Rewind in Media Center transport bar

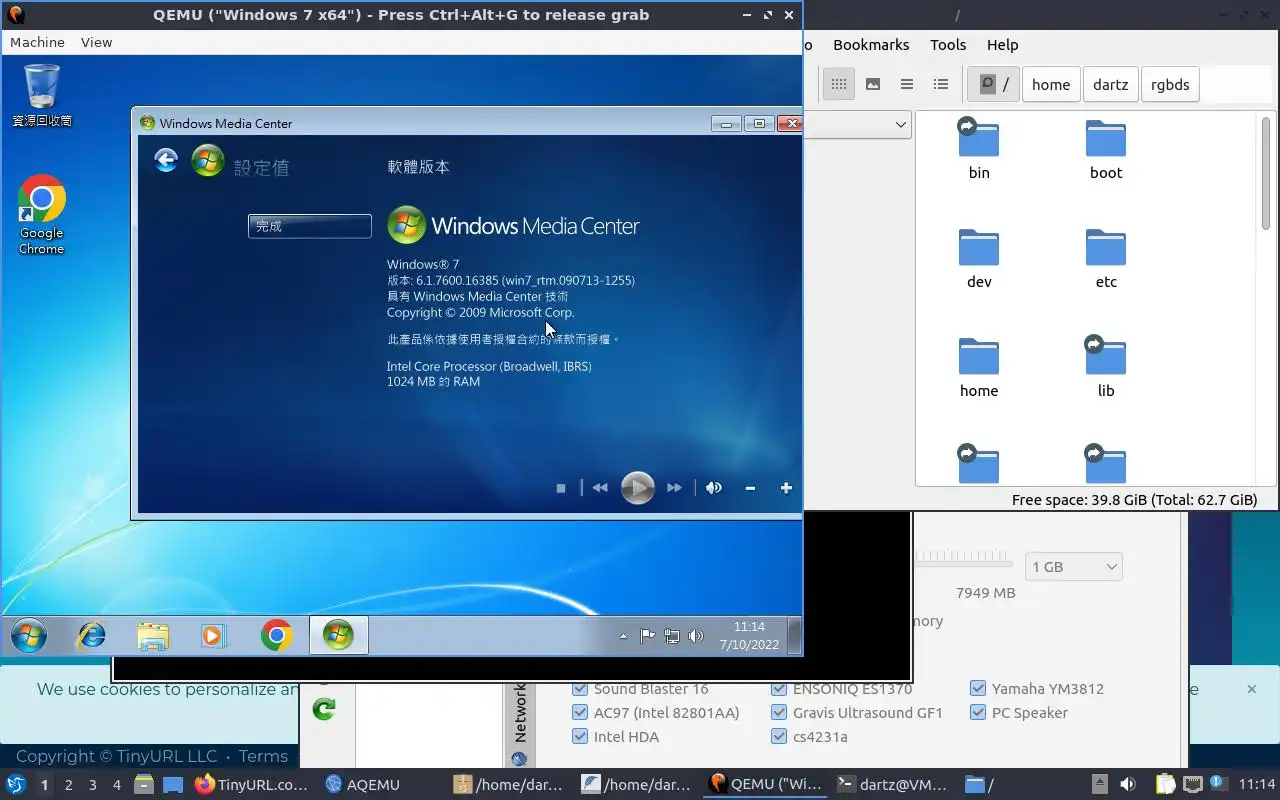[600, 488]
